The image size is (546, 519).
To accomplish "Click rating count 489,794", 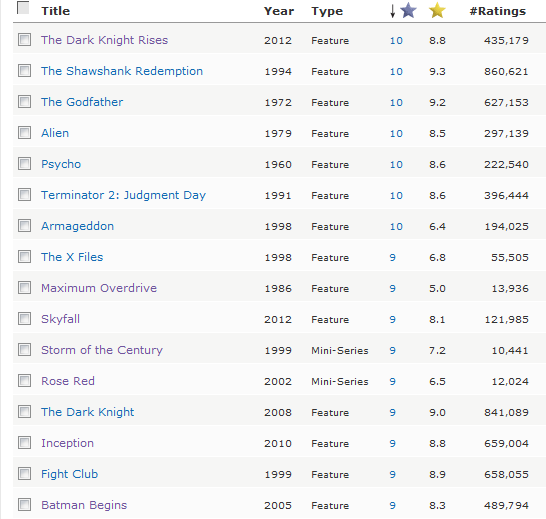I will tap(506, 505).
